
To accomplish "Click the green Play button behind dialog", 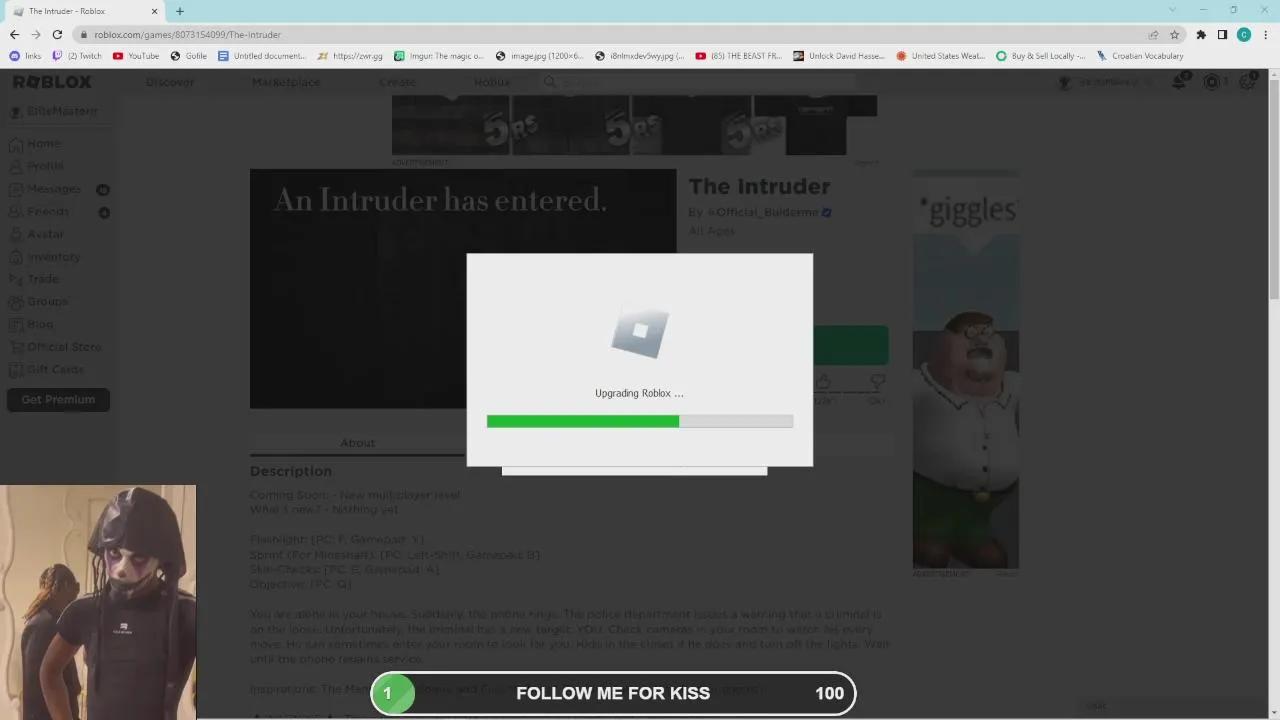I will [850, 345].
